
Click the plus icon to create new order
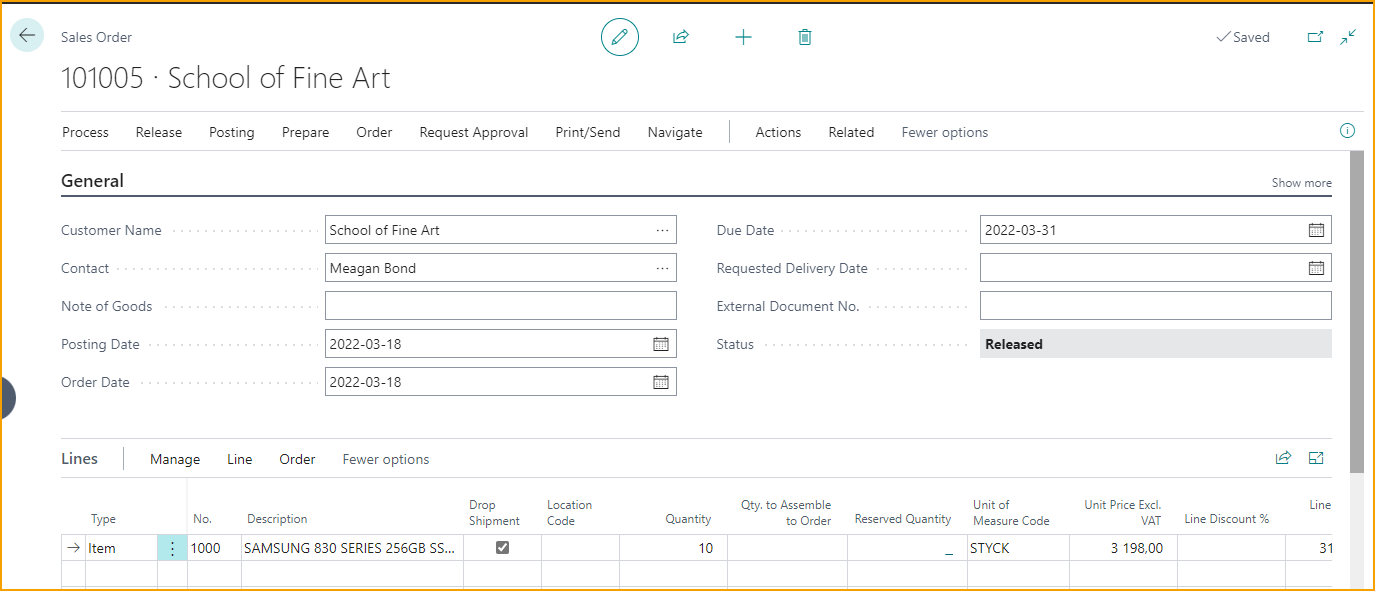(743, 37)
